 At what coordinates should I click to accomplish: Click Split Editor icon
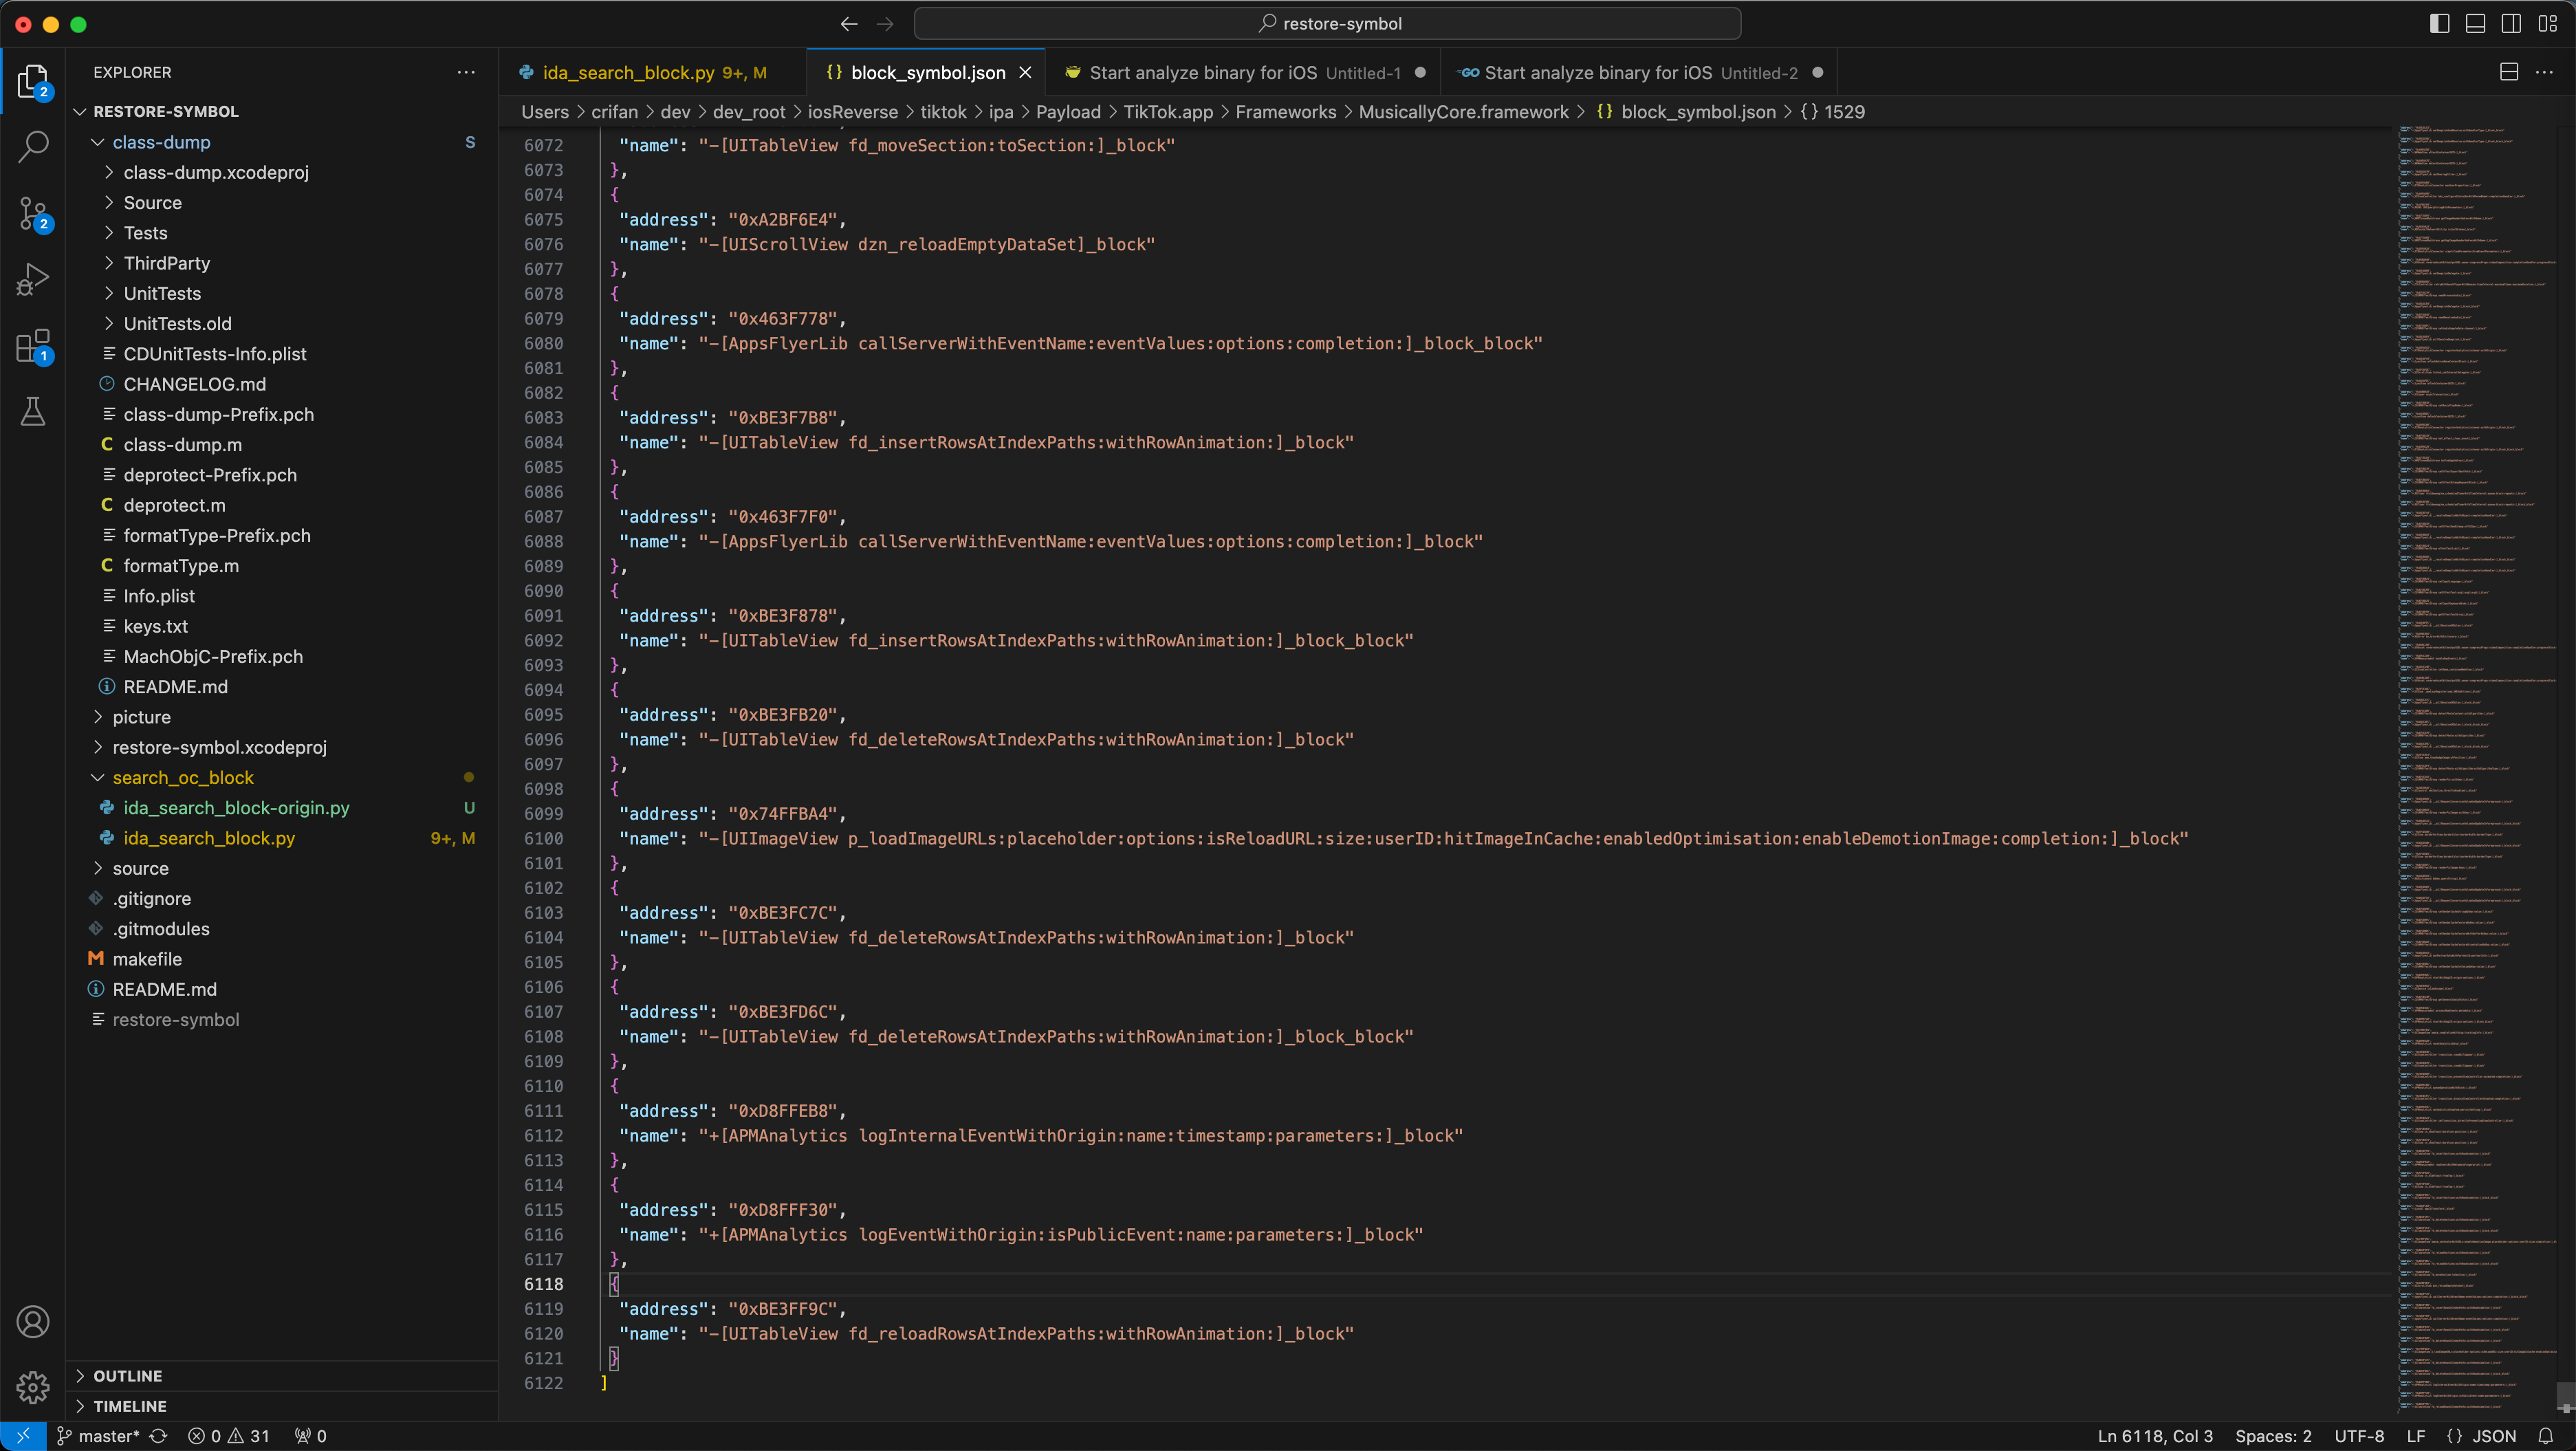[2509, 72]
